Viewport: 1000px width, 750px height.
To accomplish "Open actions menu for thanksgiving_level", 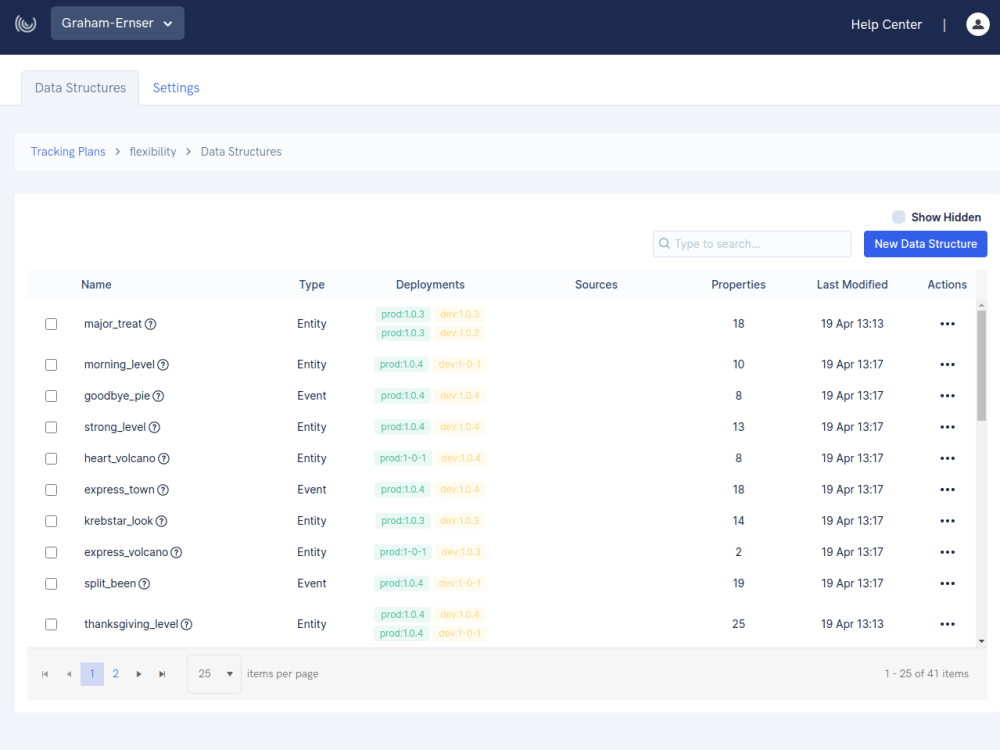I will pyautogui.click(x=947, y=624).
